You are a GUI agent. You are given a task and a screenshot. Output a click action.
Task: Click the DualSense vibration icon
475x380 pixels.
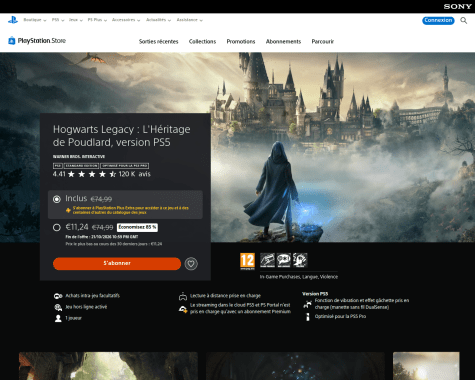307,304
